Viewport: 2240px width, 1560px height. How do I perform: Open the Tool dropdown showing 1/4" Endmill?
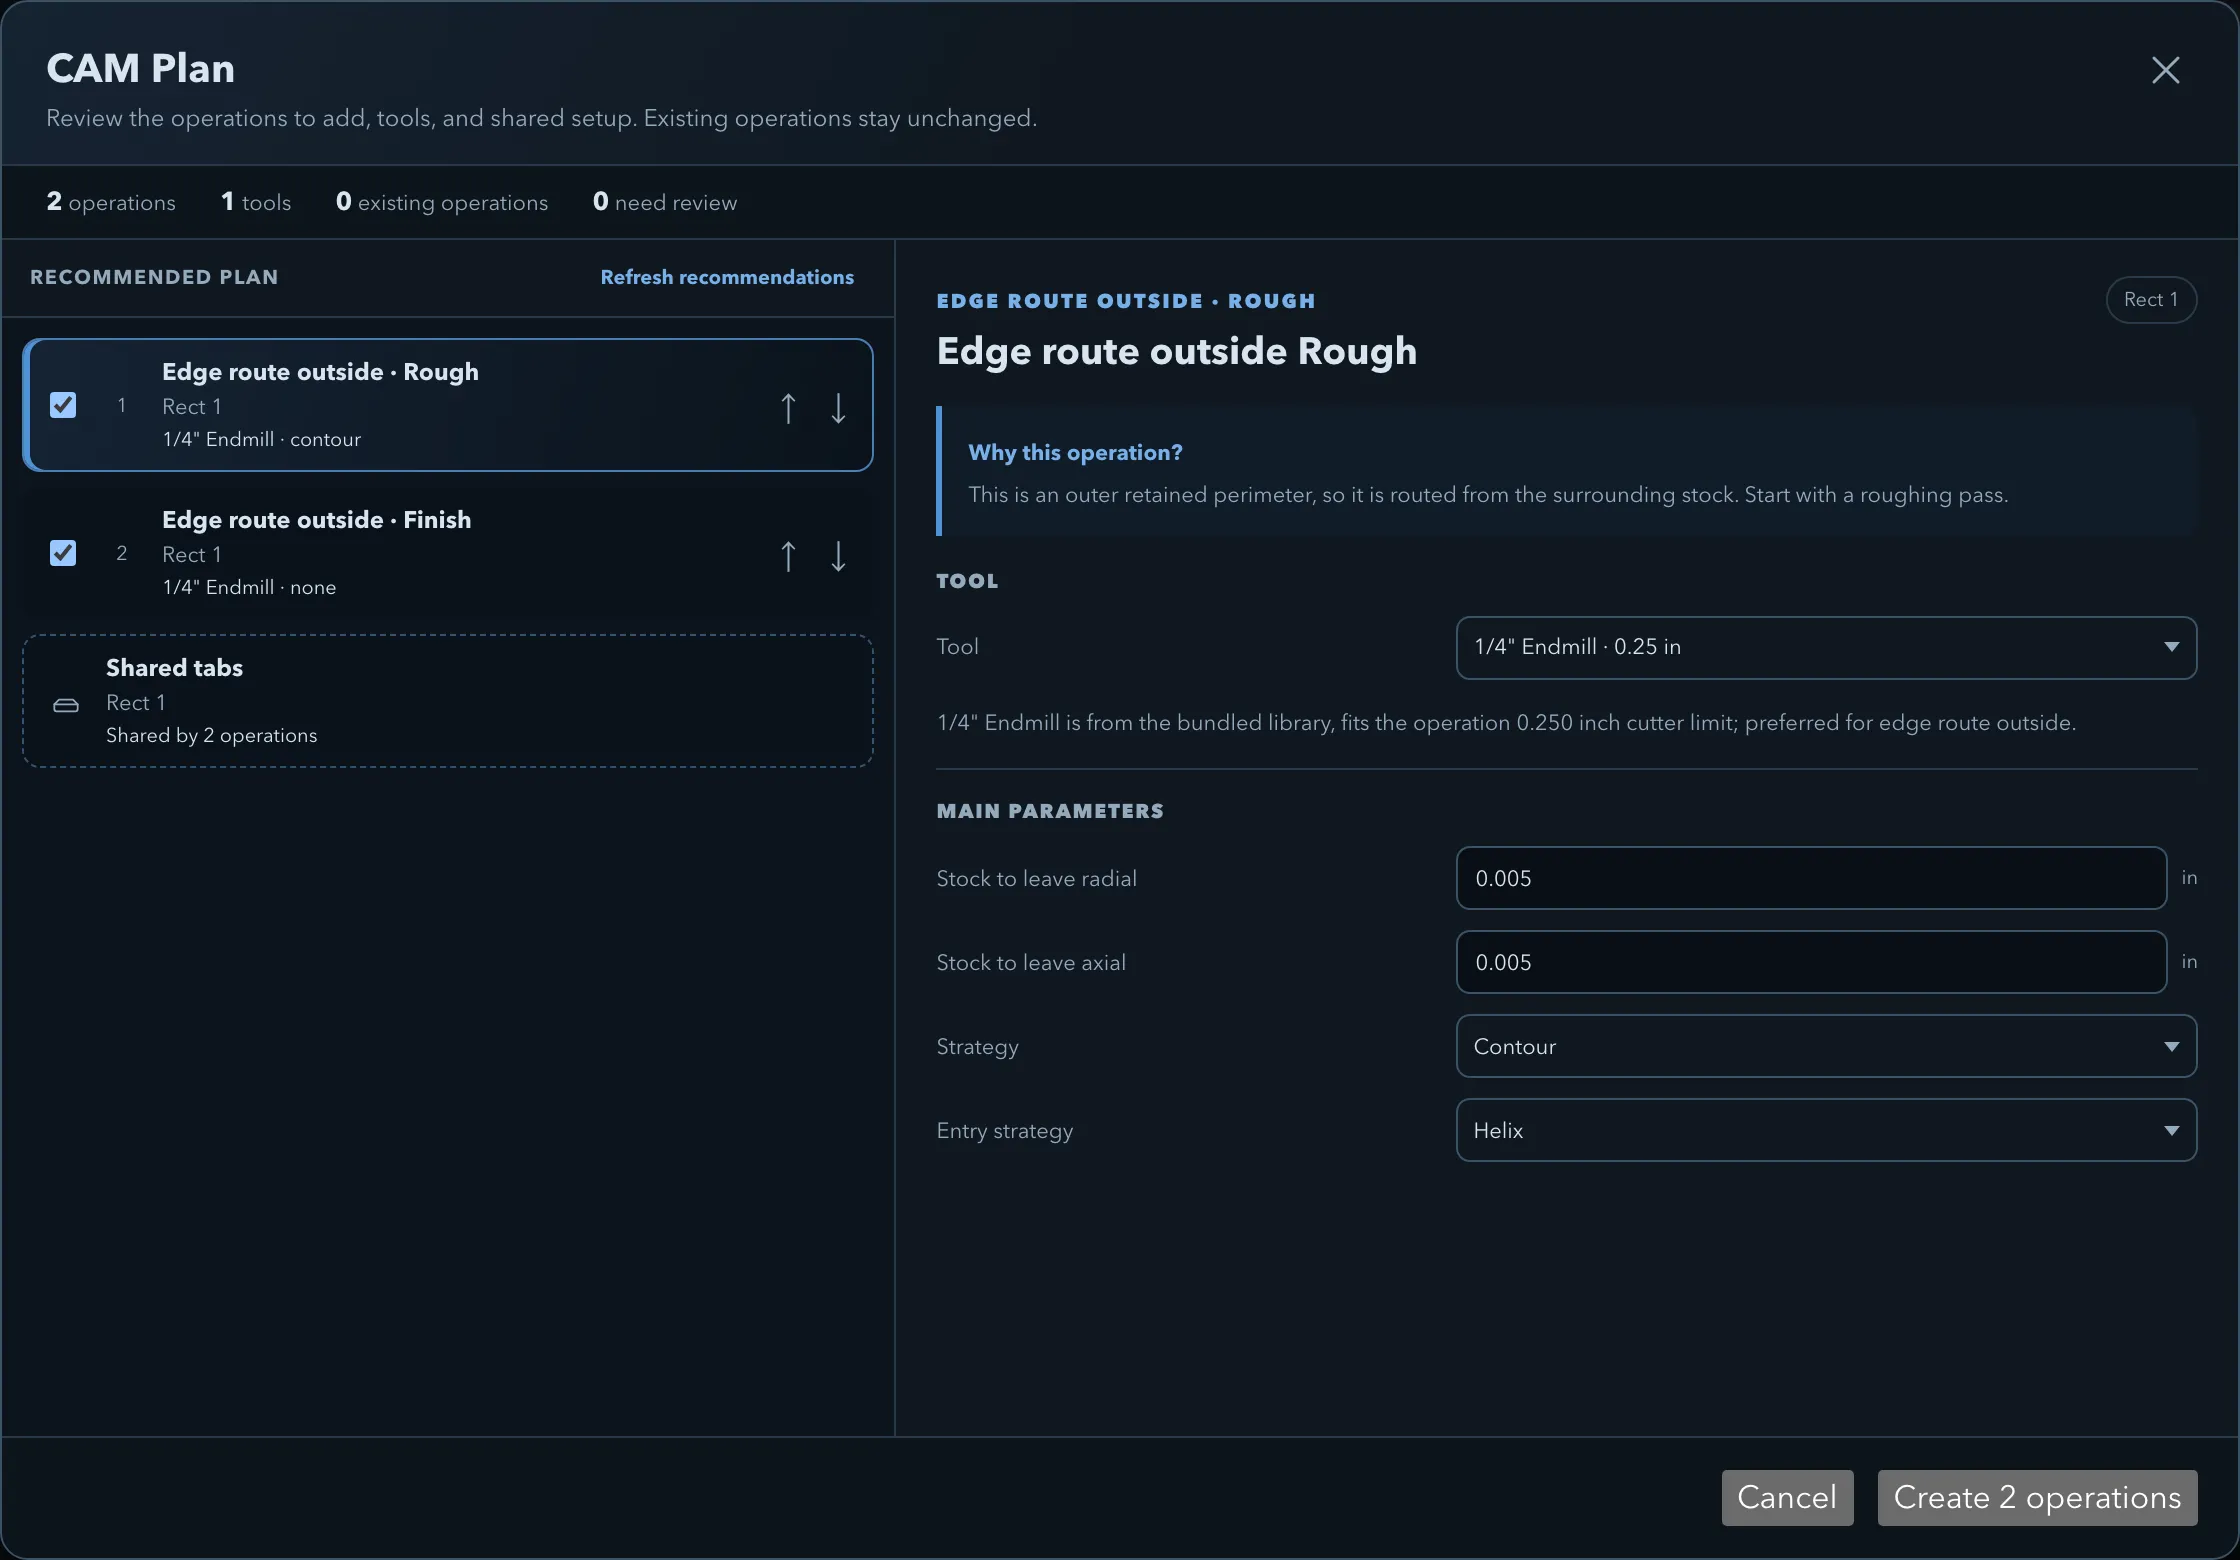click(x=1826, y=647)
